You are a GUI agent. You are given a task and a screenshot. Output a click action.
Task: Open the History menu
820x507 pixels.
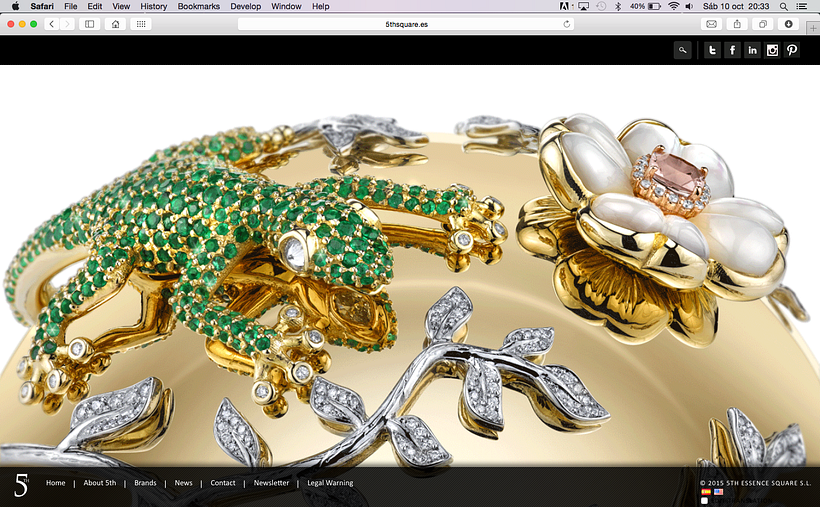154,6
